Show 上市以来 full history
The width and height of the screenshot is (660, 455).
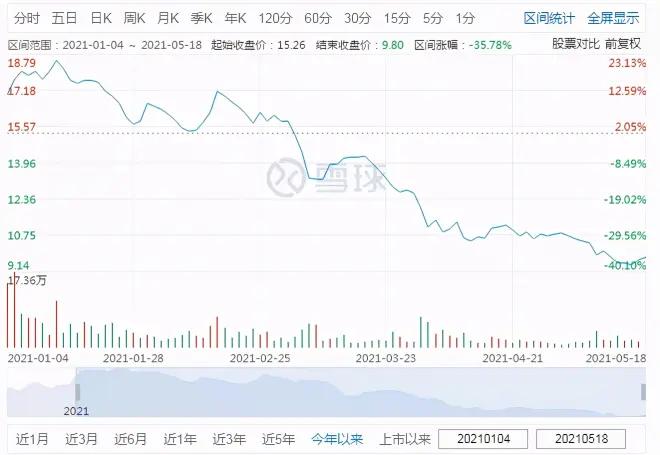pyautogui.click(x=405, y=439)
